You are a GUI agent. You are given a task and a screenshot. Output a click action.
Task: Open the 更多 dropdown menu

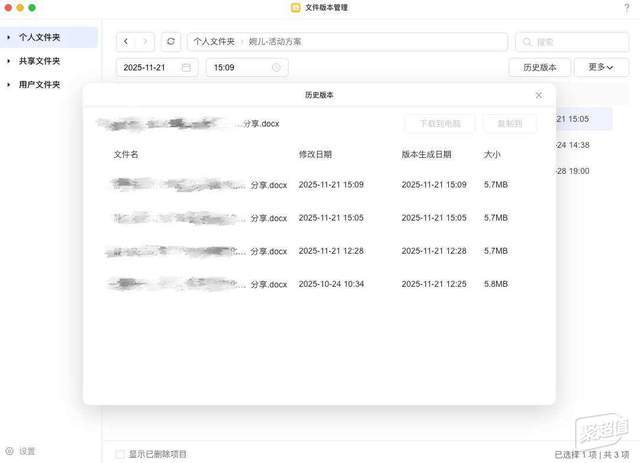point(601,68)
